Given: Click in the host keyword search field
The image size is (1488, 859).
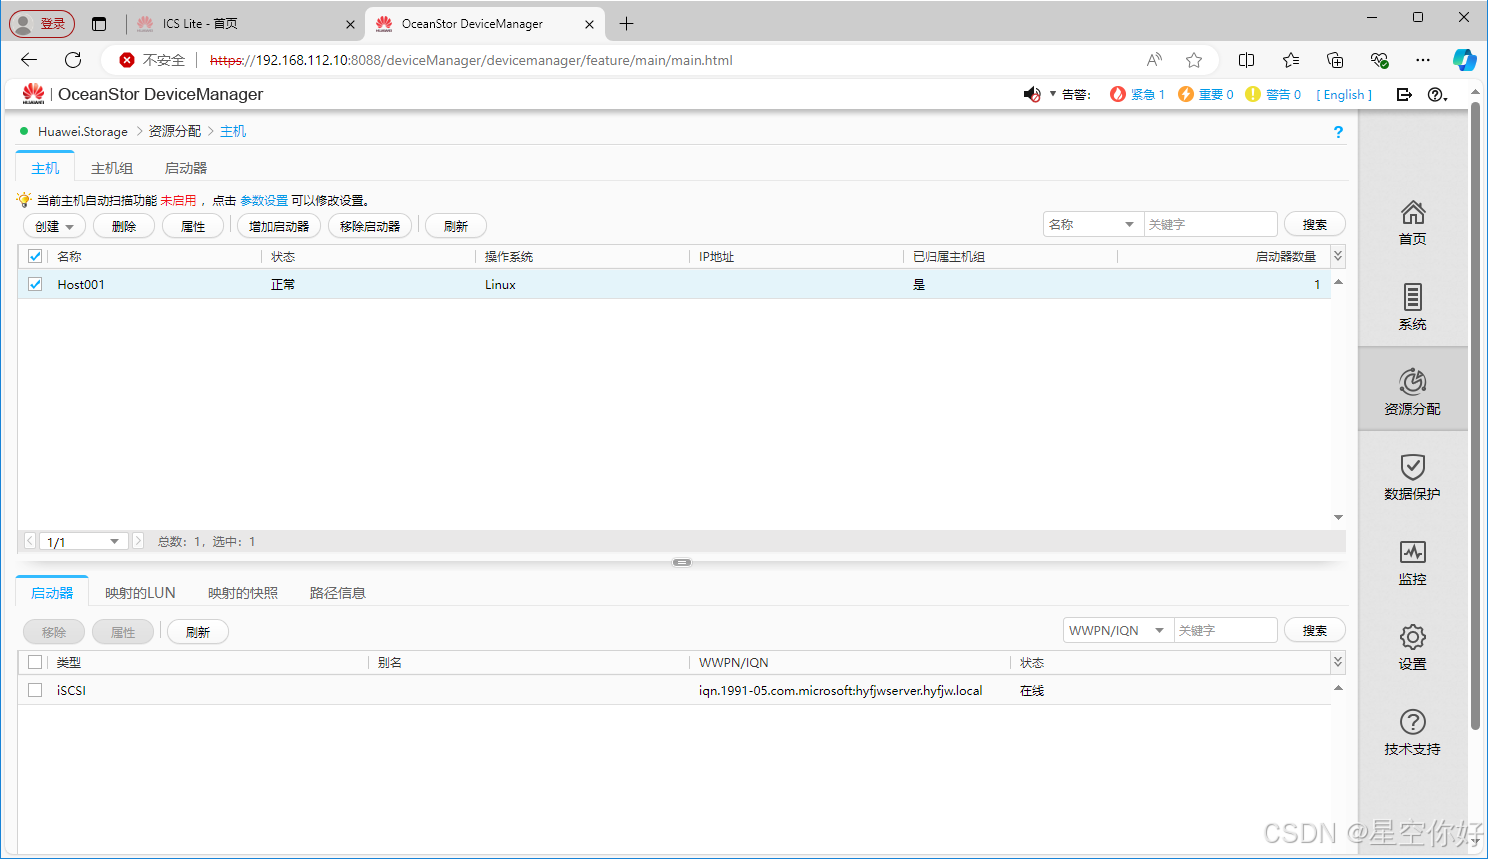Looking at the screenshot, I should (1211, 224).
